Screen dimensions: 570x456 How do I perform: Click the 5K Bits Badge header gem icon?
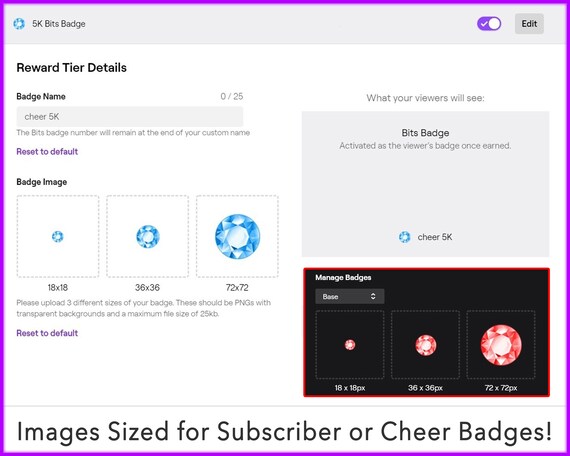(19, 24)
